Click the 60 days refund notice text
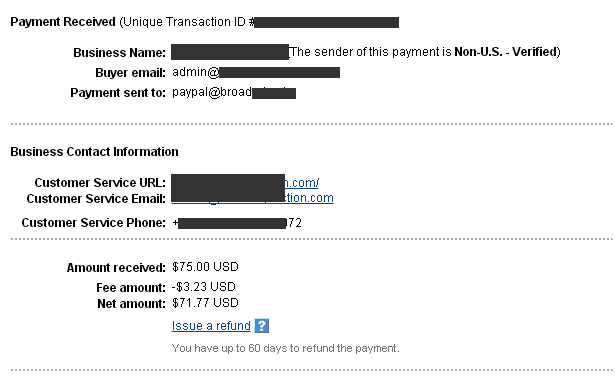Screen dimensions: 615x378 tap(286, 348)
